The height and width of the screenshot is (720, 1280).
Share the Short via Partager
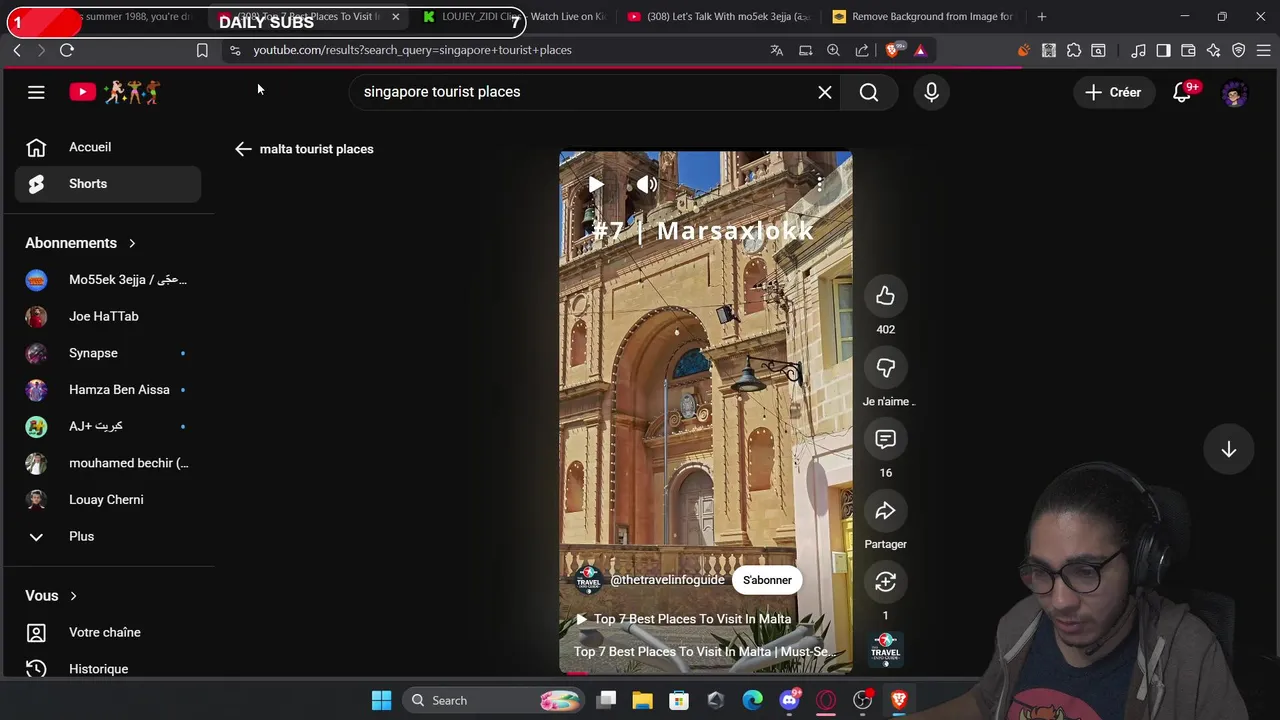coord(885,512)
